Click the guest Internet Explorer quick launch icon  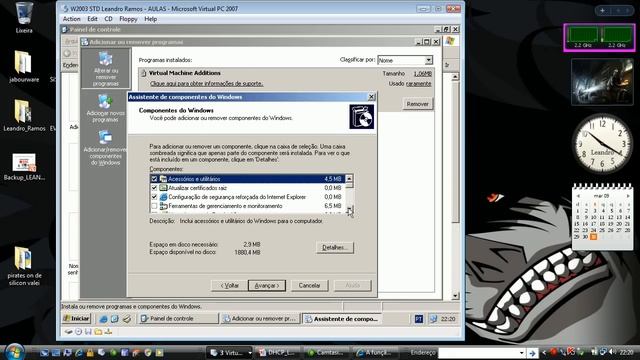[x=103, y=319]
